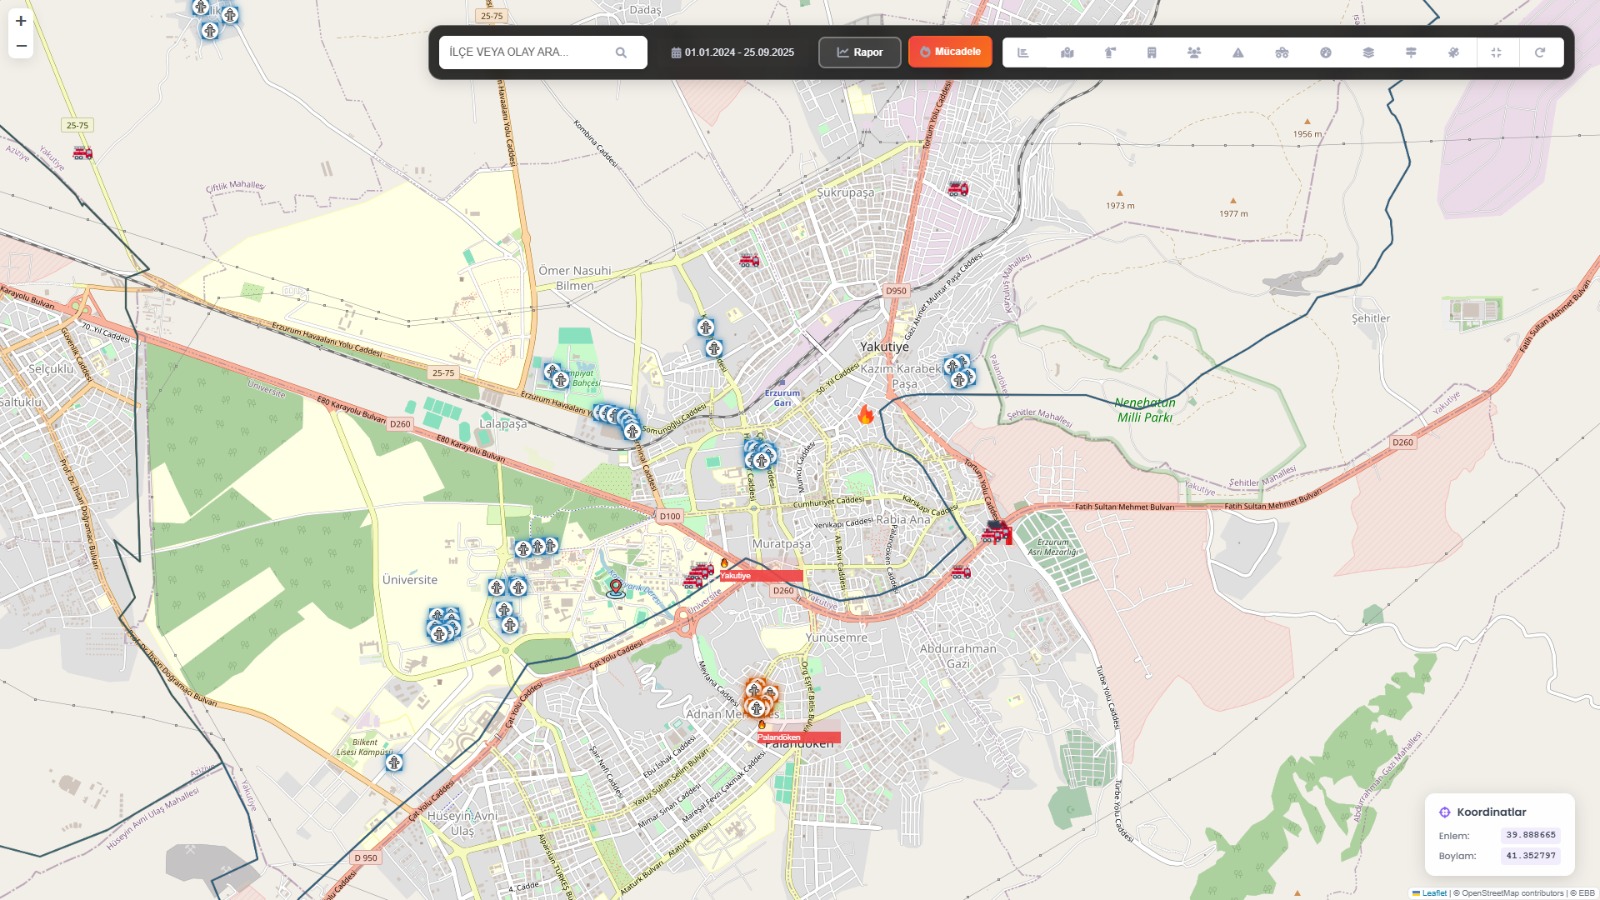Viewport: 1600px width, 900px height.
Task: Click the vehicle truck toolbar icon
Action: point(1282,52)
